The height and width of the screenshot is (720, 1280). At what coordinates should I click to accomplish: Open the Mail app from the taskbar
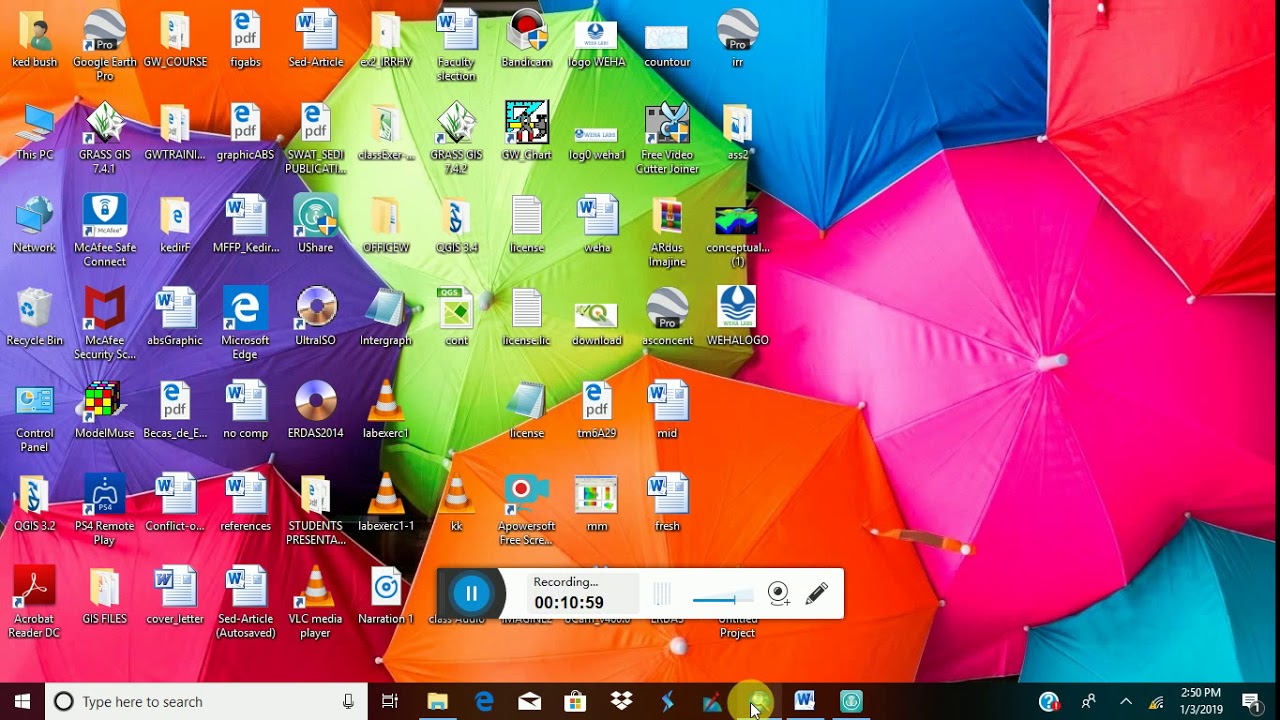[x=529, y=701]
